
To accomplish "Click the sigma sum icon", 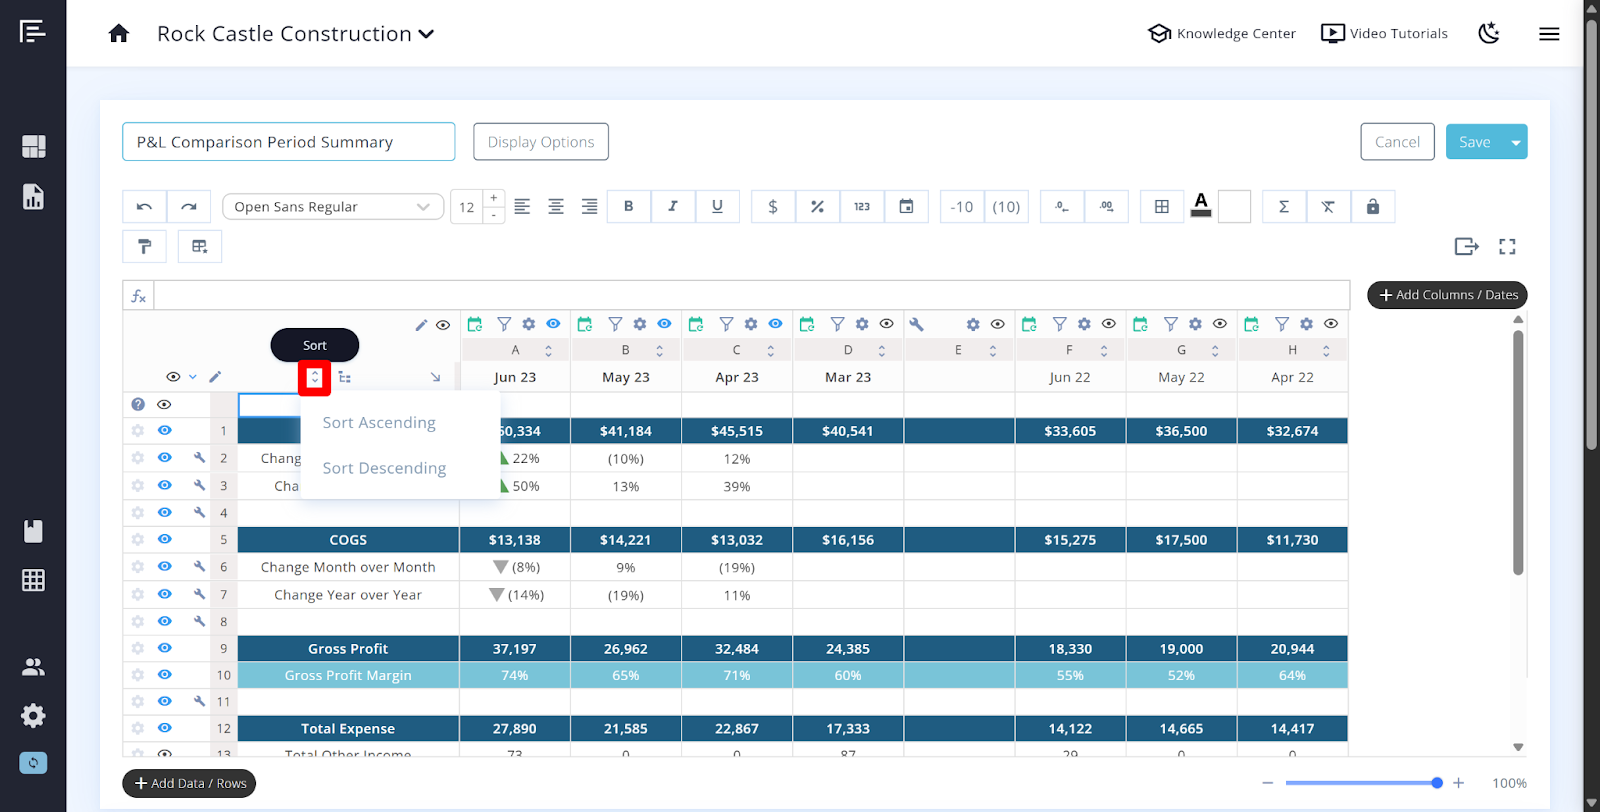I will [x=1284, y=207].
